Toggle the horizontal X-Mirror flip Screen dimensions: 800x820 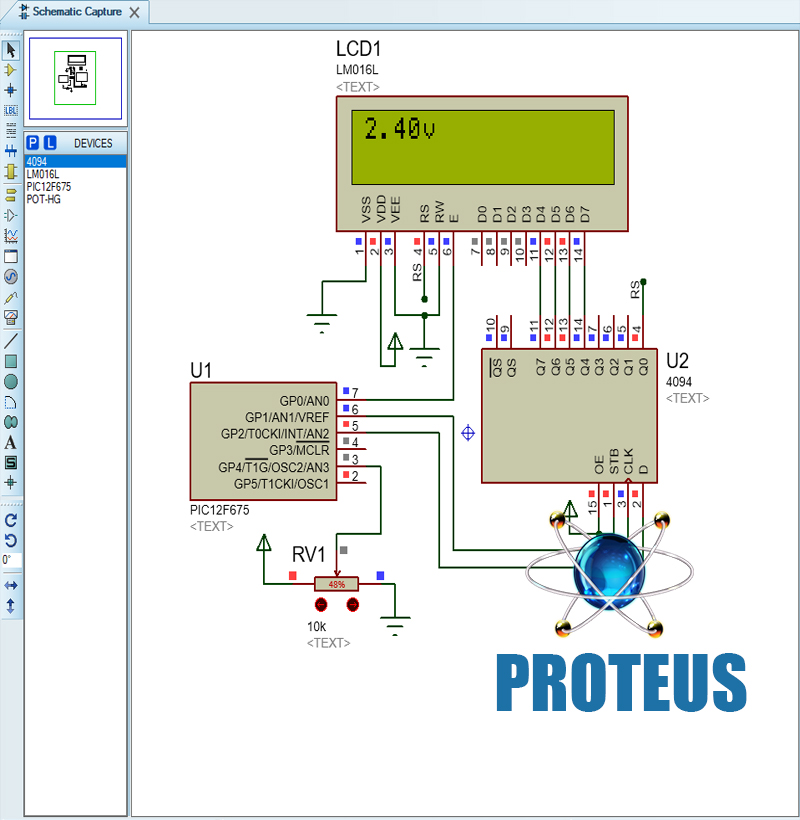(11, 585)
